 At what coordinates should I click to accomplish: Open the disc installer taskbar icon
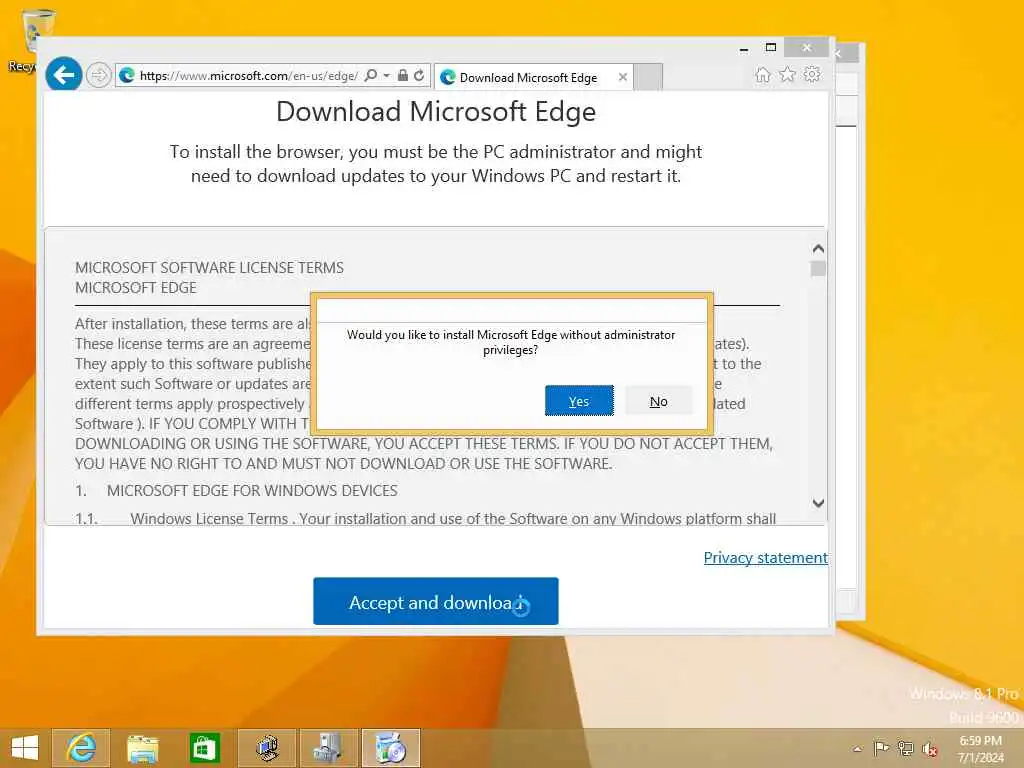(x=391, y=748)
